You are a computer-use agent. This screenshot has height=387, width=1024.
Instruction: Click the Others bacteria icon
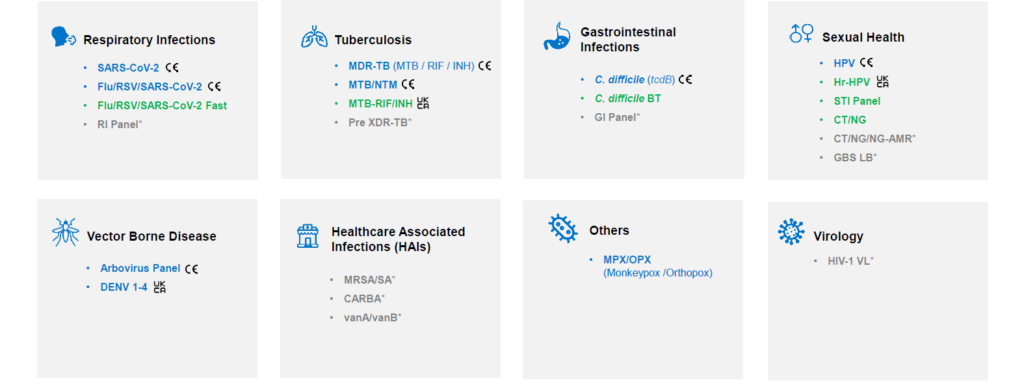tap(562, 228)
